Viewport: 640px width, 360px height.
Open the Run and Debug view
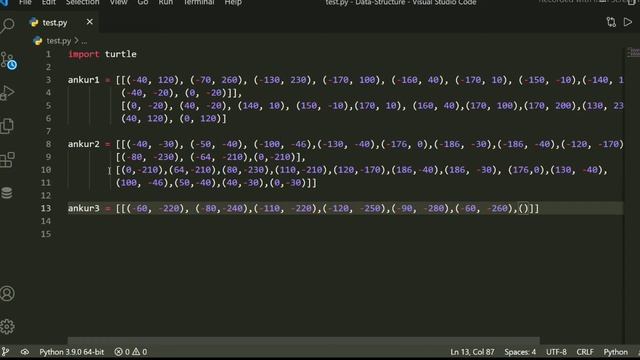pyautogui.click(x=7, y=93)
